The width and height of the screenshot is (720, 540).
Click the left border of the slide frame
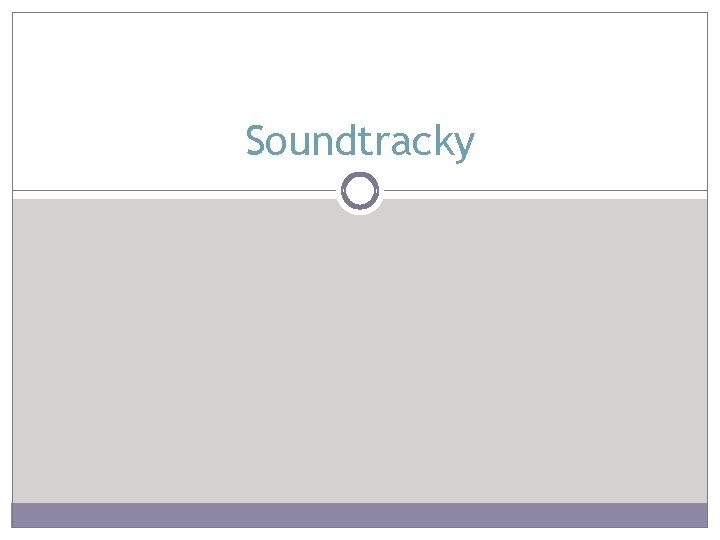12,257
